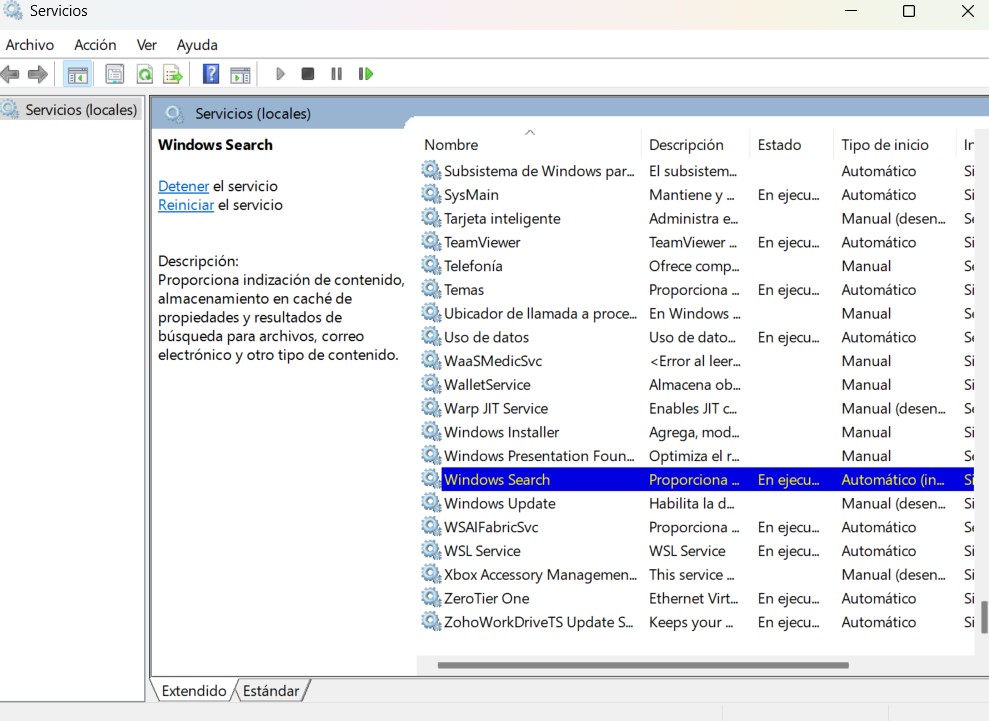Screen dimensions: 989x721
Task: Click the Export List toolbar icon
Action: (x=173, y=74)
